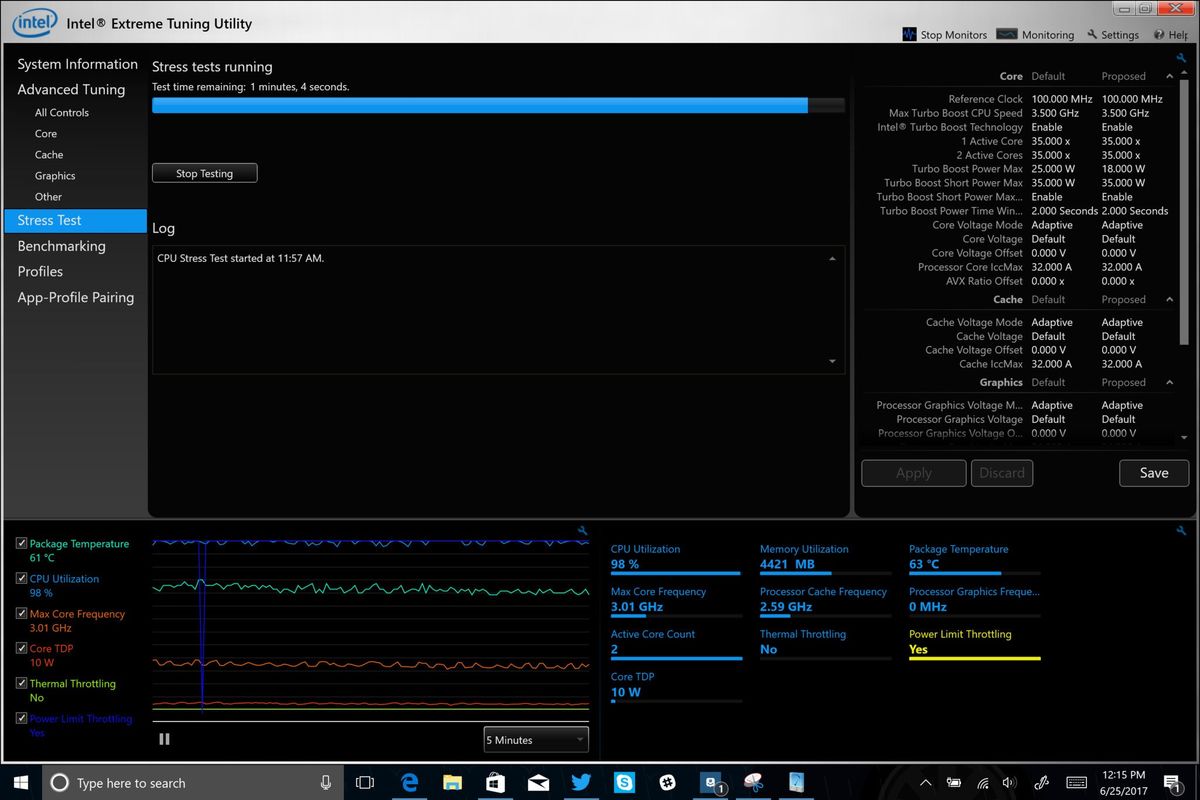Click the blue wrench icon above the tuning panel
1200x800 pixels.
click(x=1181, y=58)
